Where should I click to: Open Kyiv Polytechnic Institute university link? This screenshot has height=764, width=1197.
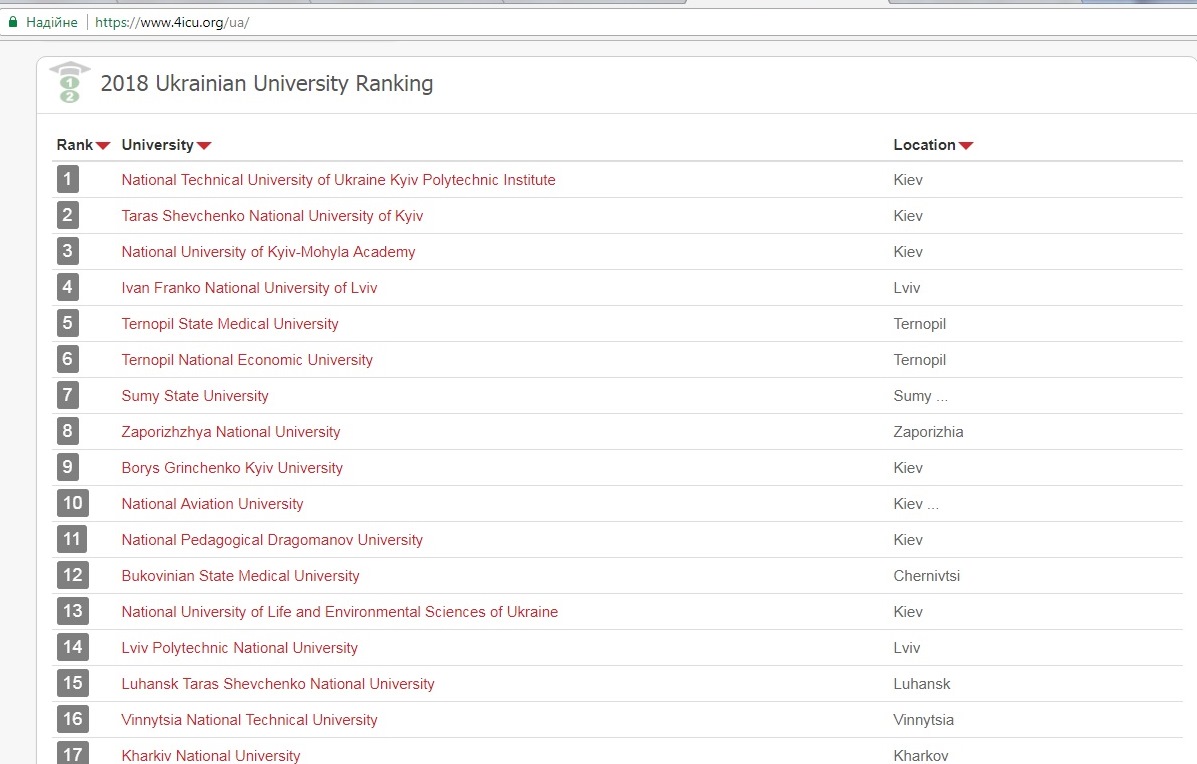pyautogui.click(x=338, y=180)
